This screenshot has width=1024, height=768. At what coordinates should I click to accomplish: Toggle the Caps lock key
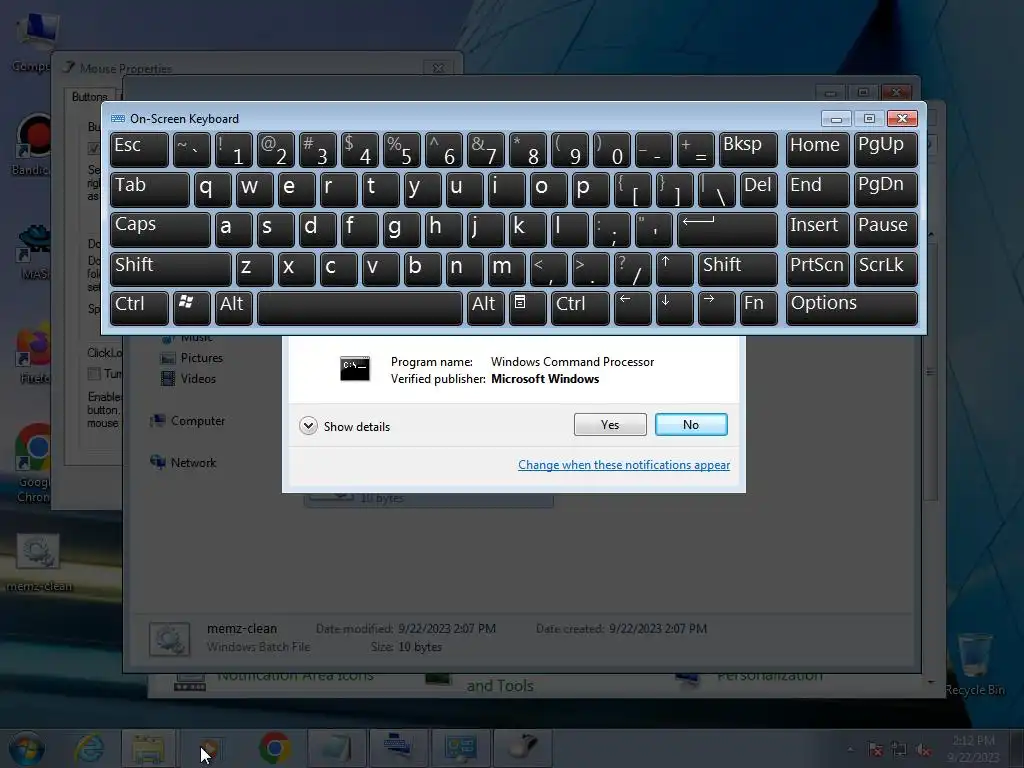[x=160, y=229]
